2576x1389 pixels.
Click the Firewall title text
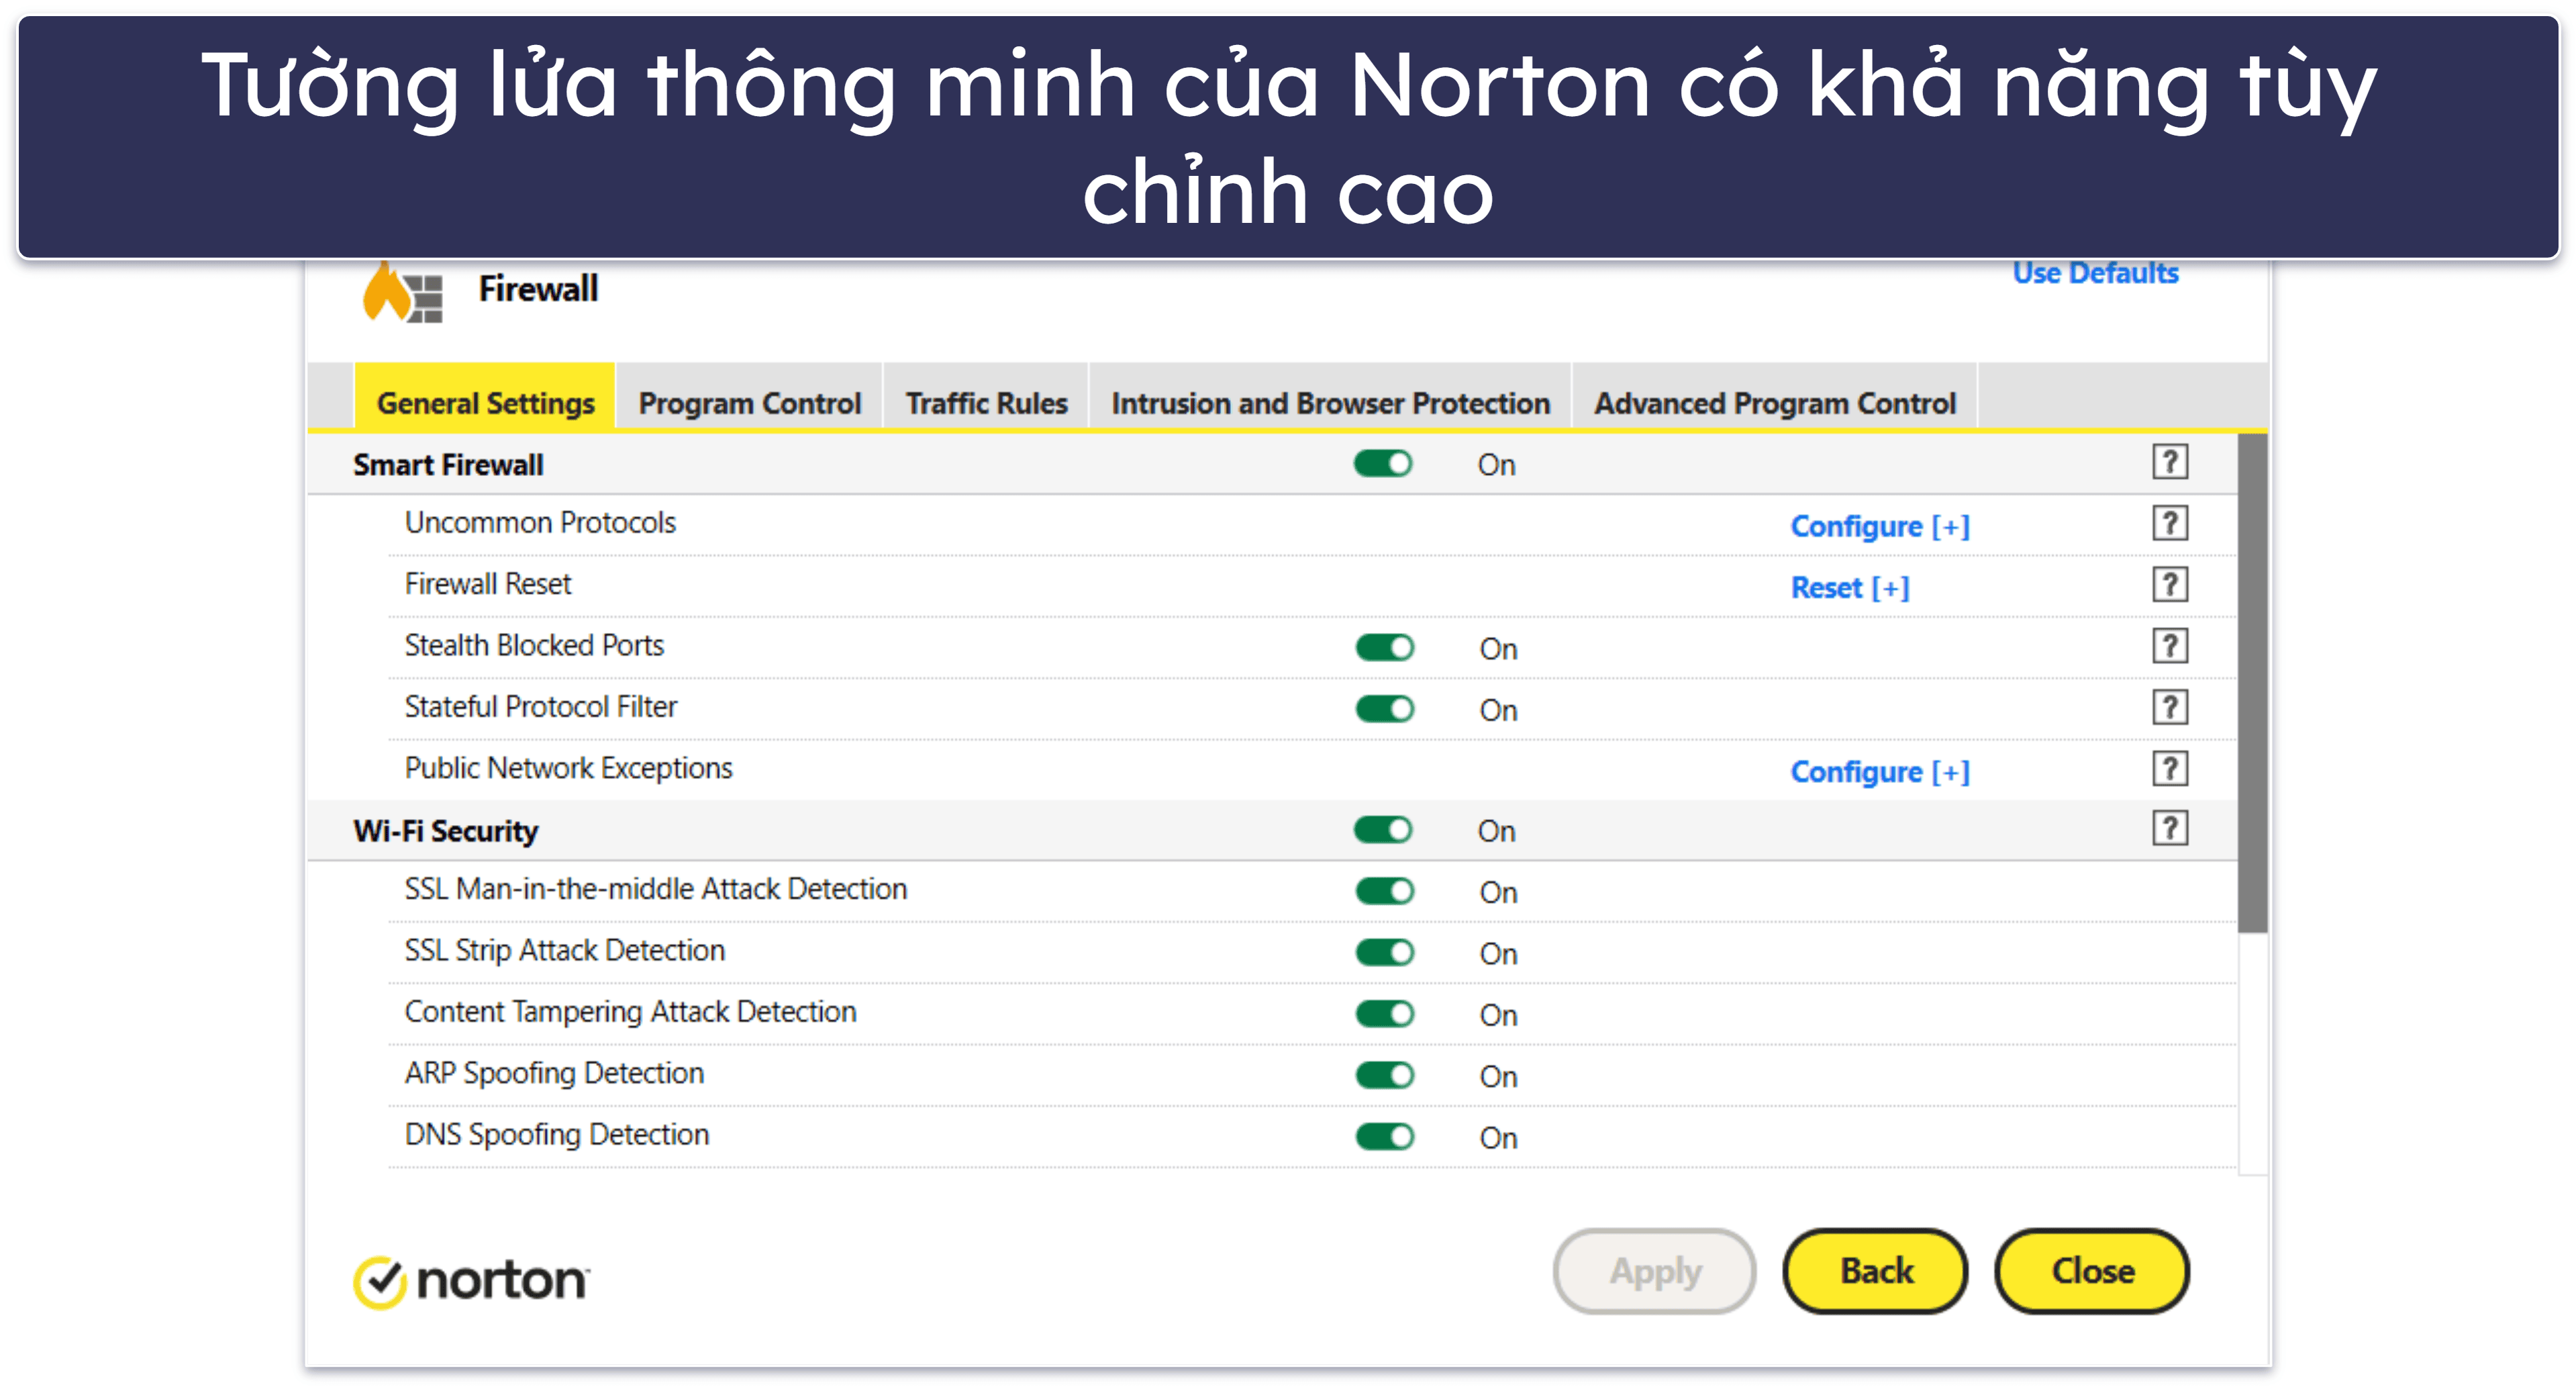[538, 289]
